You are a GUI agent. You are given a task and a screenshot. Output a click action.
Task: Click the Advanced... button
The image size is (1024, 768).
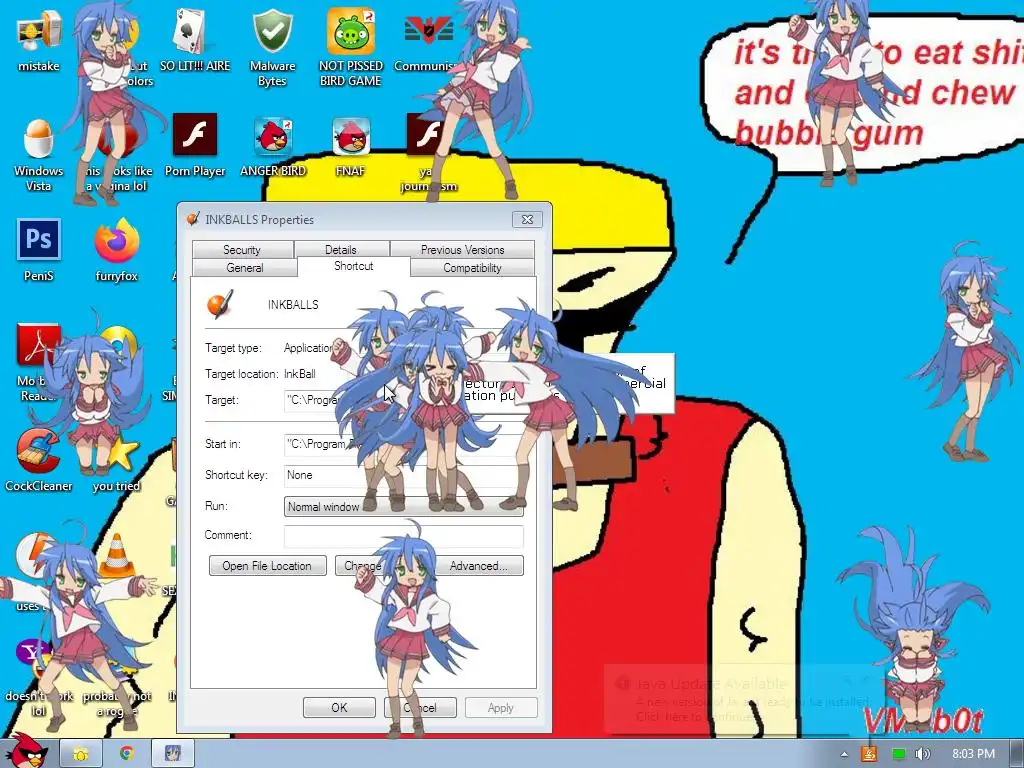point(479,566)
